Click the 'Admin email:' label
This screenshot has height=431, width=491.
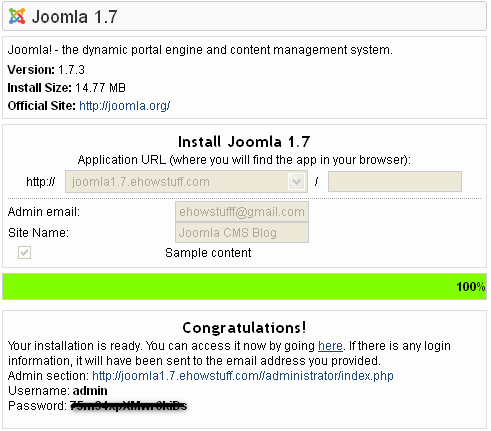[44, 212]
